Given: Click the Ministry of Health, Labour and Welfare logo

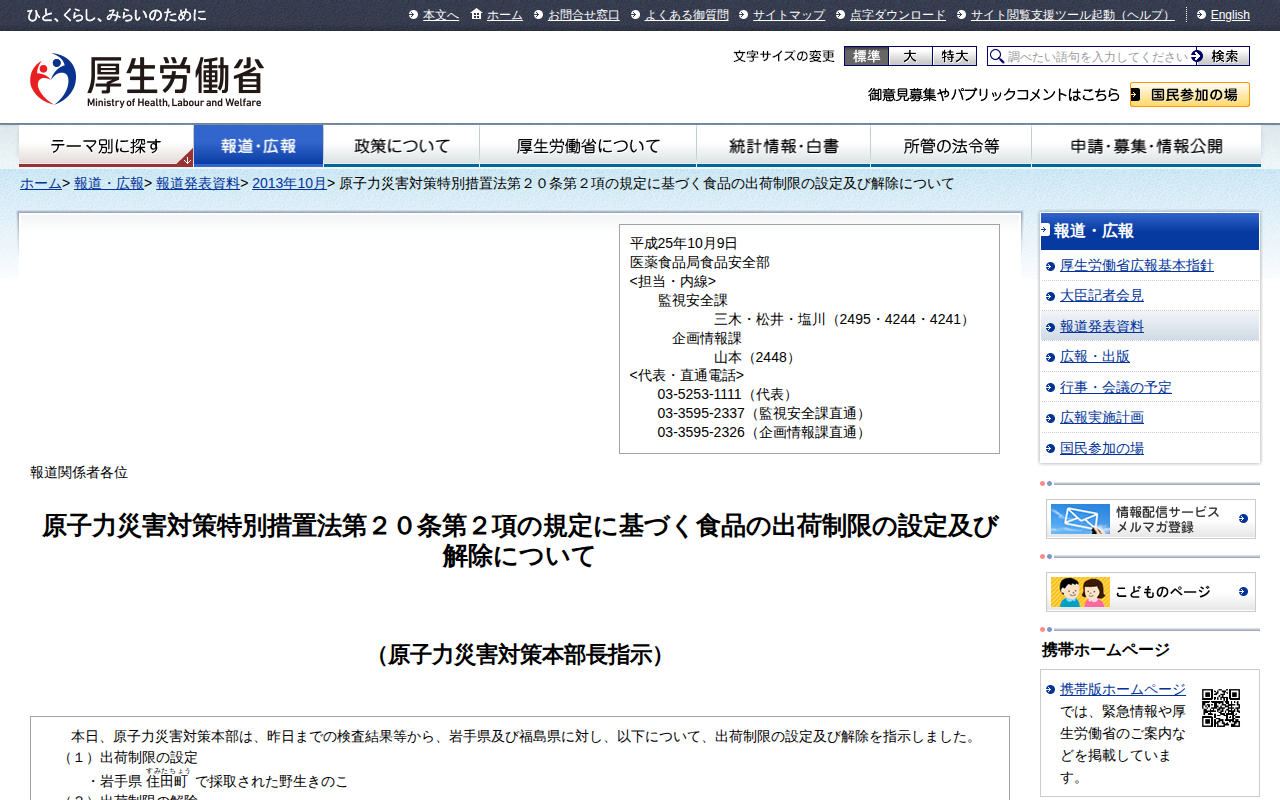Looking at the screenshot, I should pyautogui.click(x=146, y=80).
